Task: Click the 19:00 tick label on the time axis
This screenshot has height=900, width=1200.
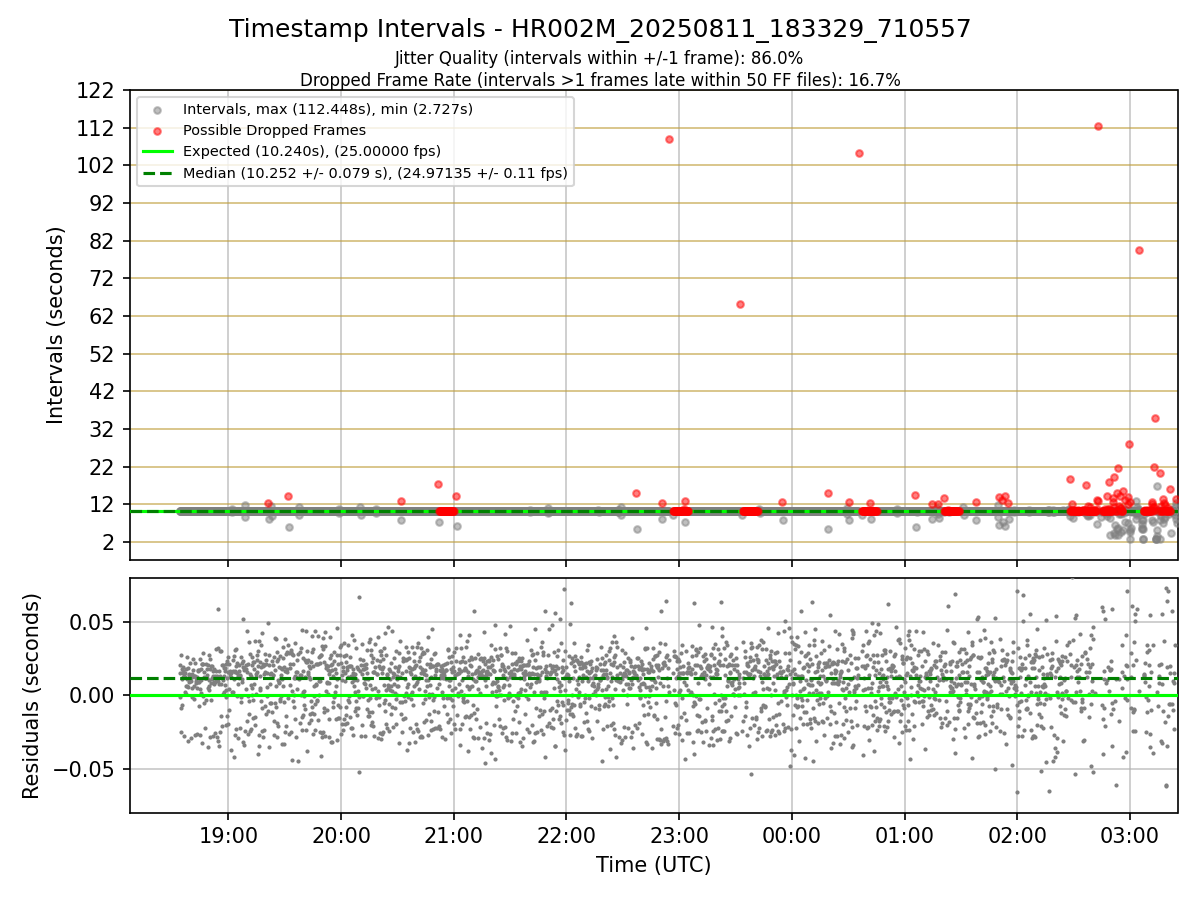Action: (x=228, y=835)
